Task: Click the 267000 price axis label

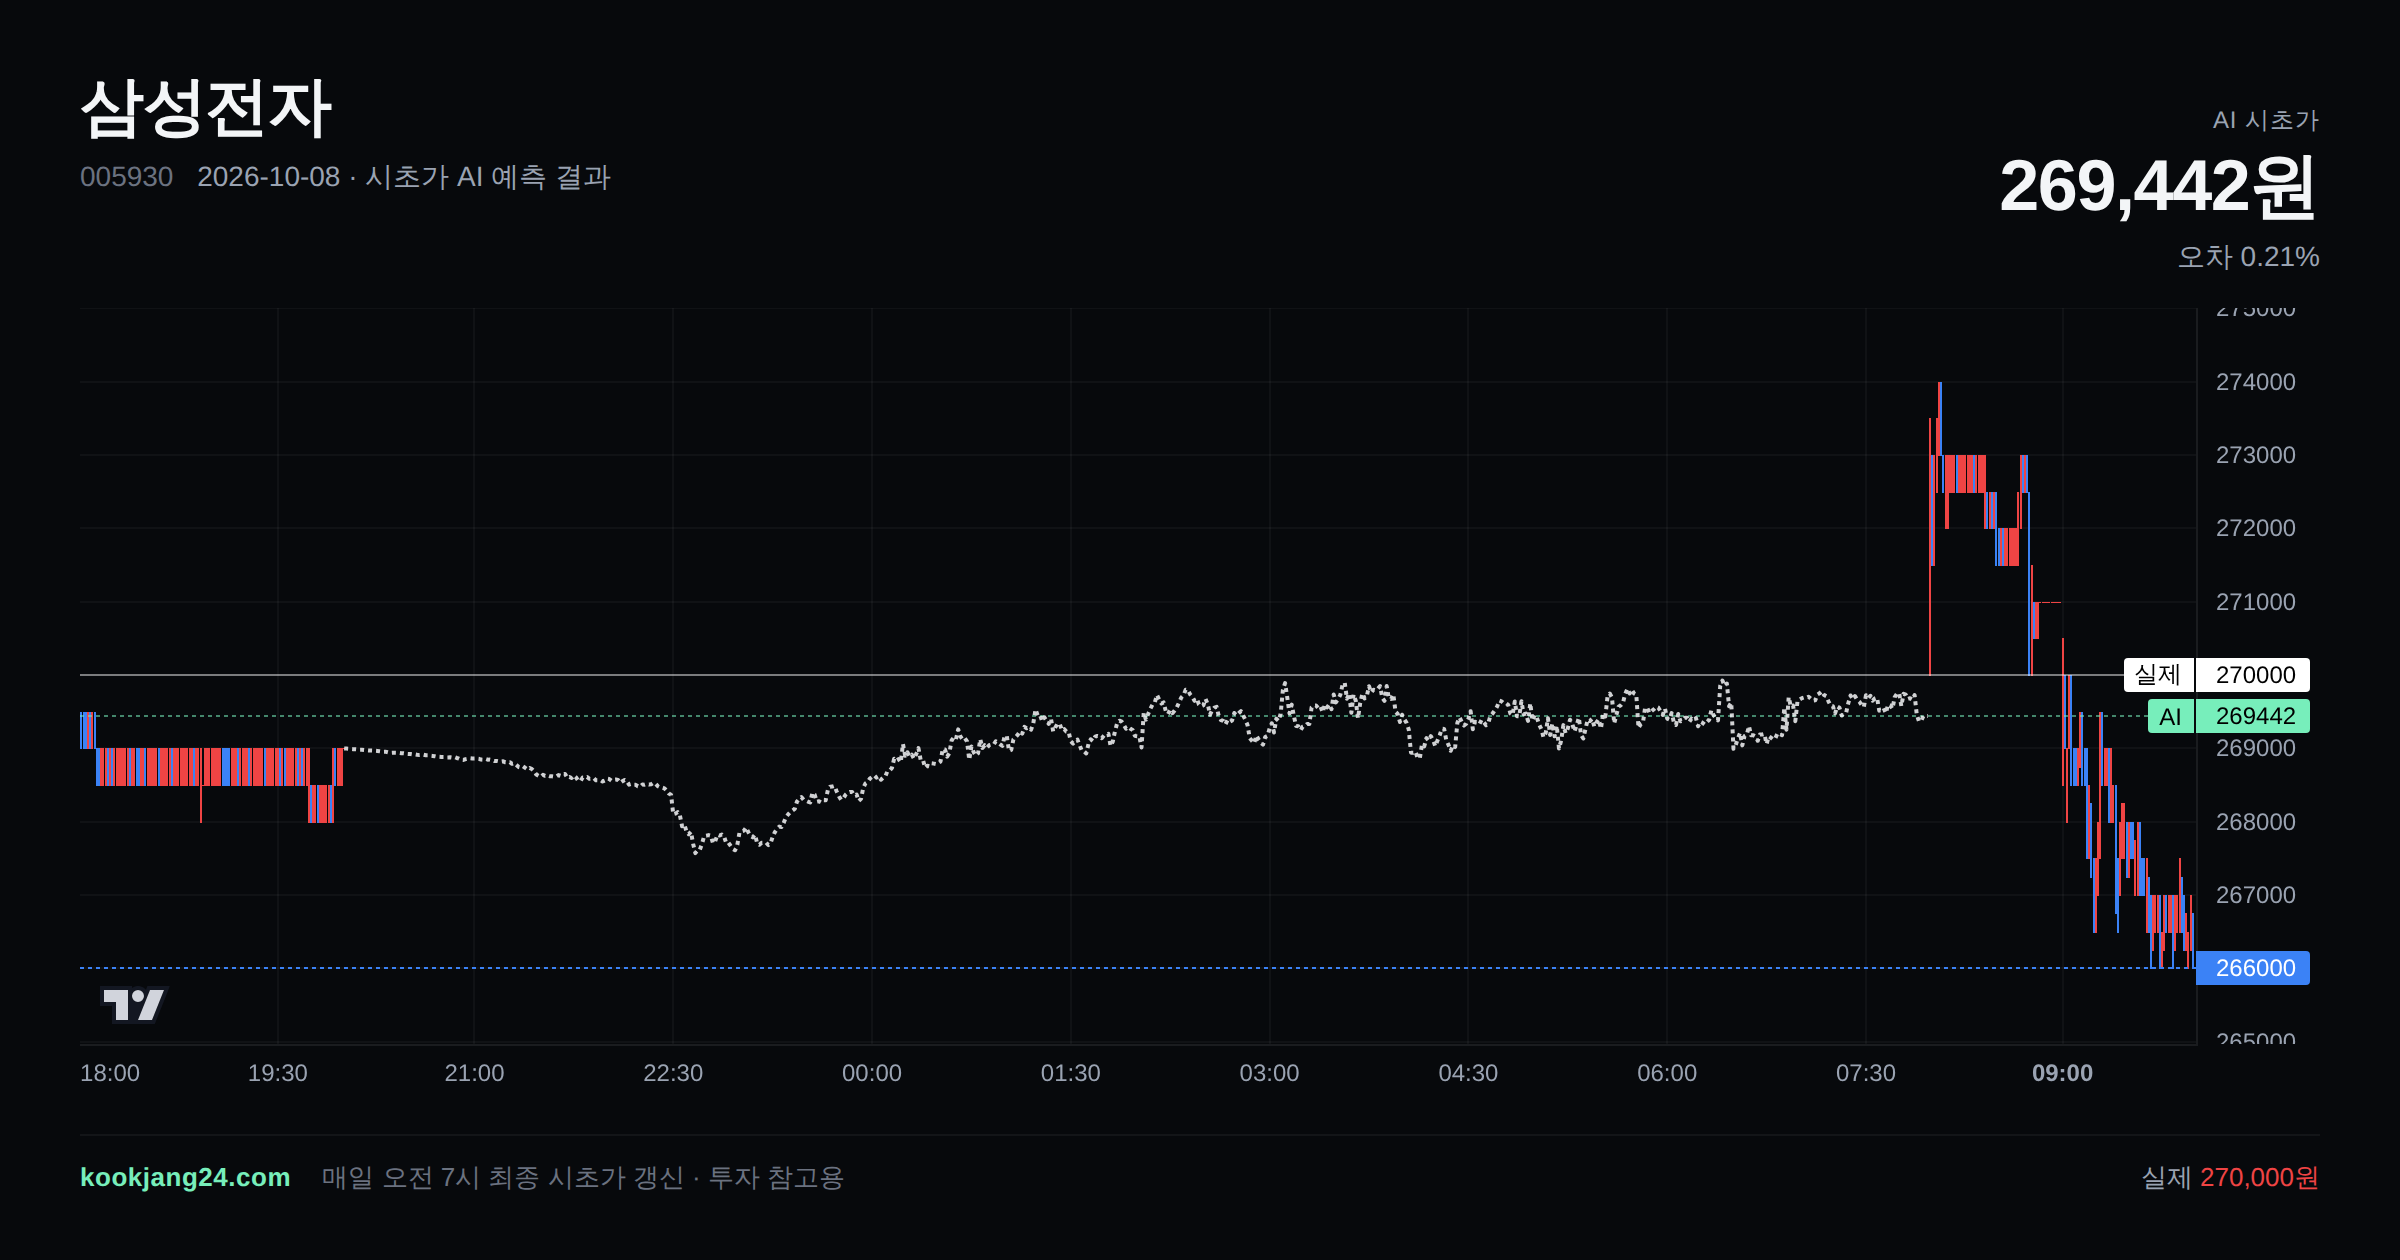Action: pos(2255,895)
